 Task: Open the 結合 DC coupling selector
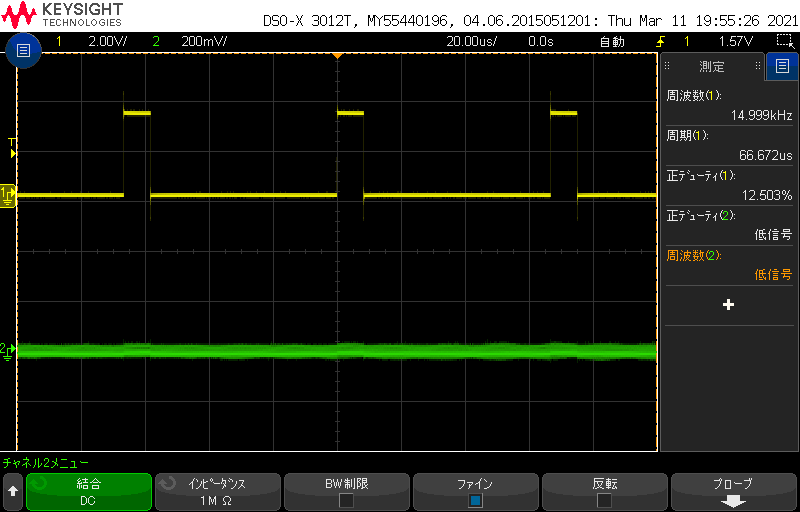(x=89, y=491)
